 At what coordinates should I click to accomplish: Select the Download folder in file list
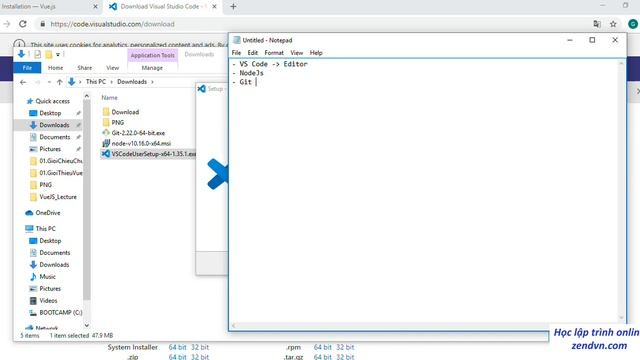click(x=125, y=112)
